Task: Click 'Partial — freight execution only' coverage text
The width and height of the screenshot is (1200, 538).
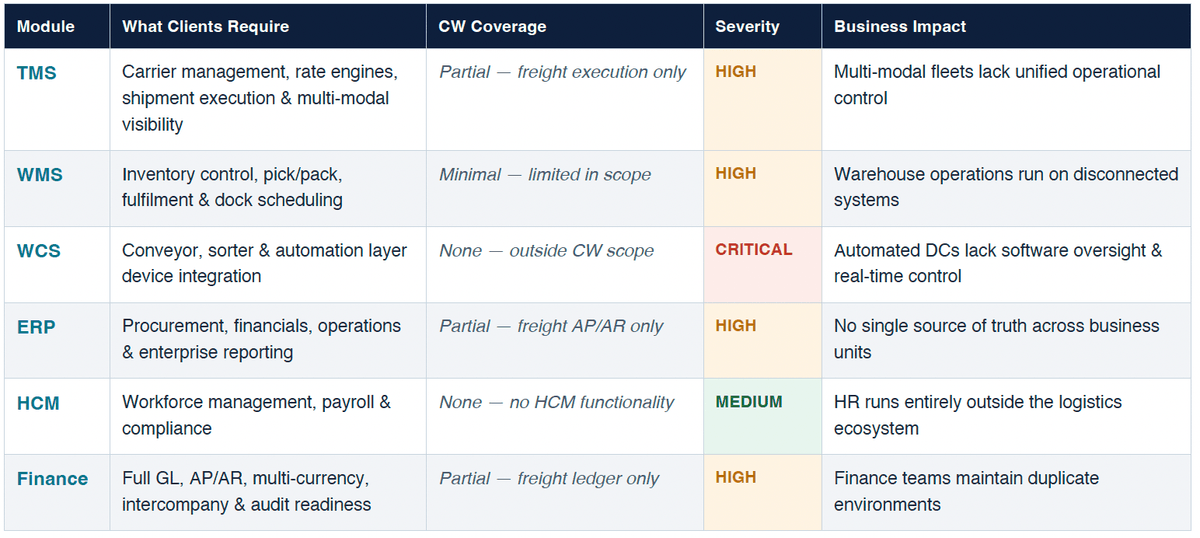Action: (x=563, y=72)
